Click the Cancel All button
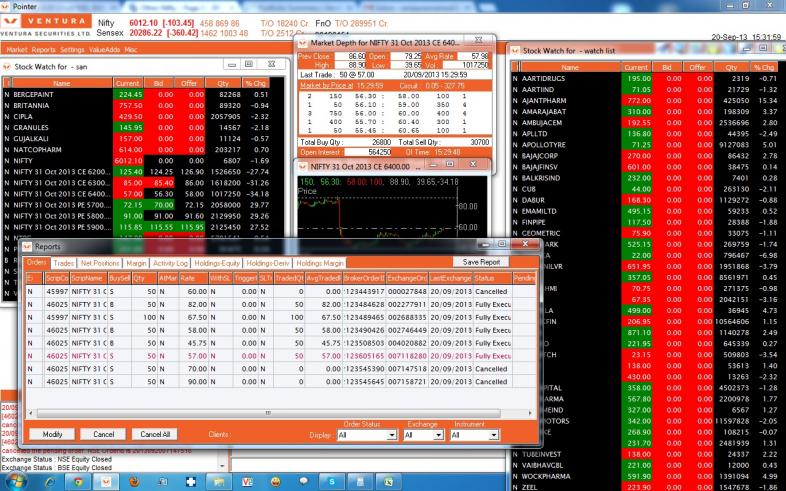Screen dimensions: 786x491 click(155, 434)
